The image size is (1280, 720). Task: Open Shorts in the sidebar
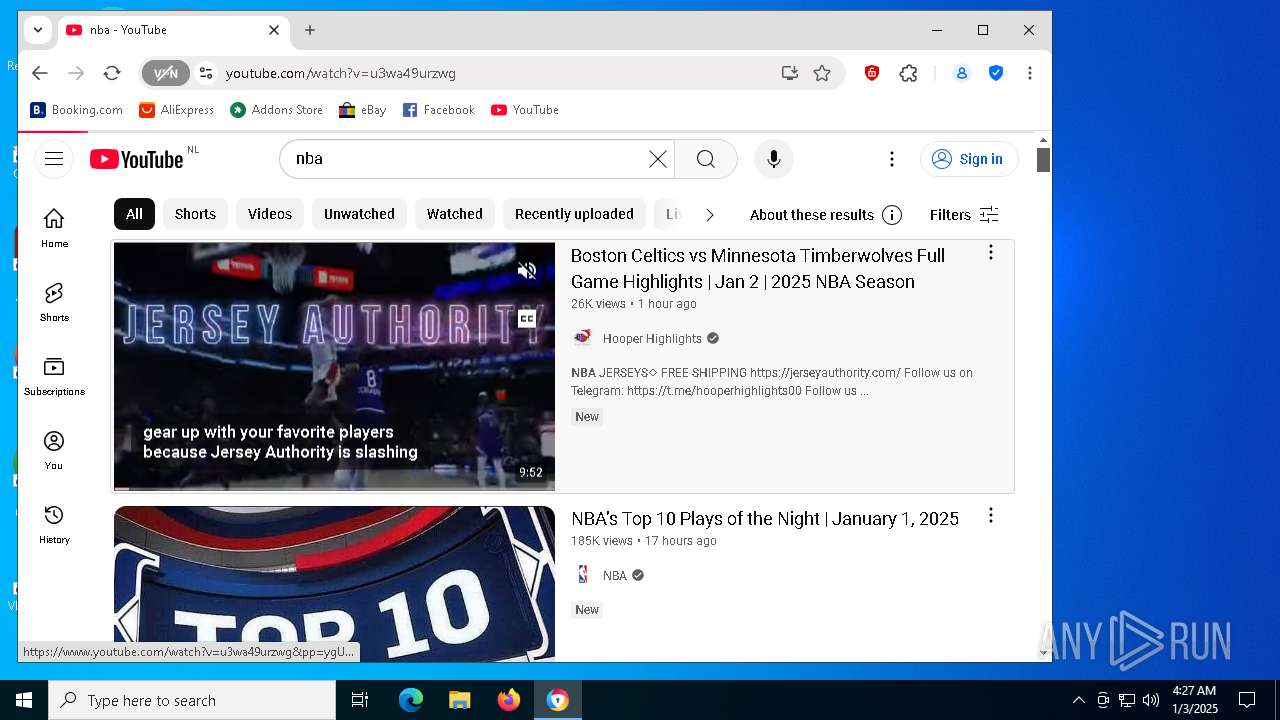point(54,302)
